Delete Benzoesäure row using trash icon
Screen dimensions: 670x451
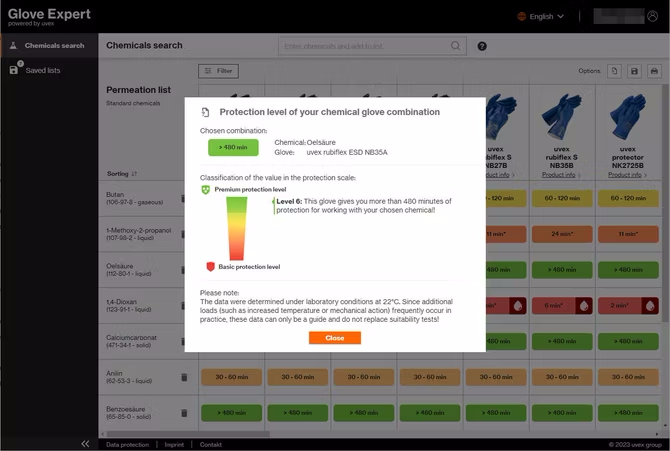pos(184,412)
